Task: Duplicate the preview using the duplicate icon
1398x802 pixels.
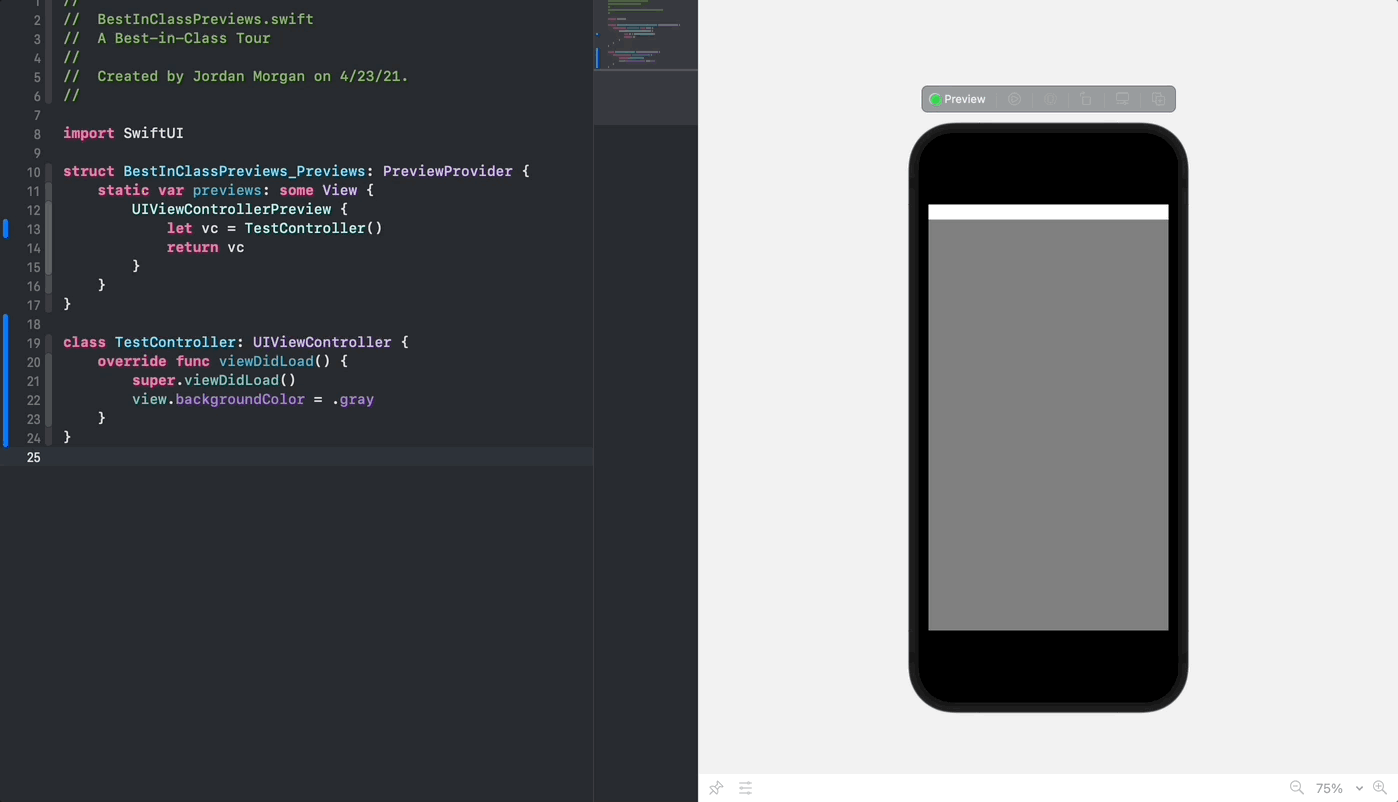Action: point(1158,99)
